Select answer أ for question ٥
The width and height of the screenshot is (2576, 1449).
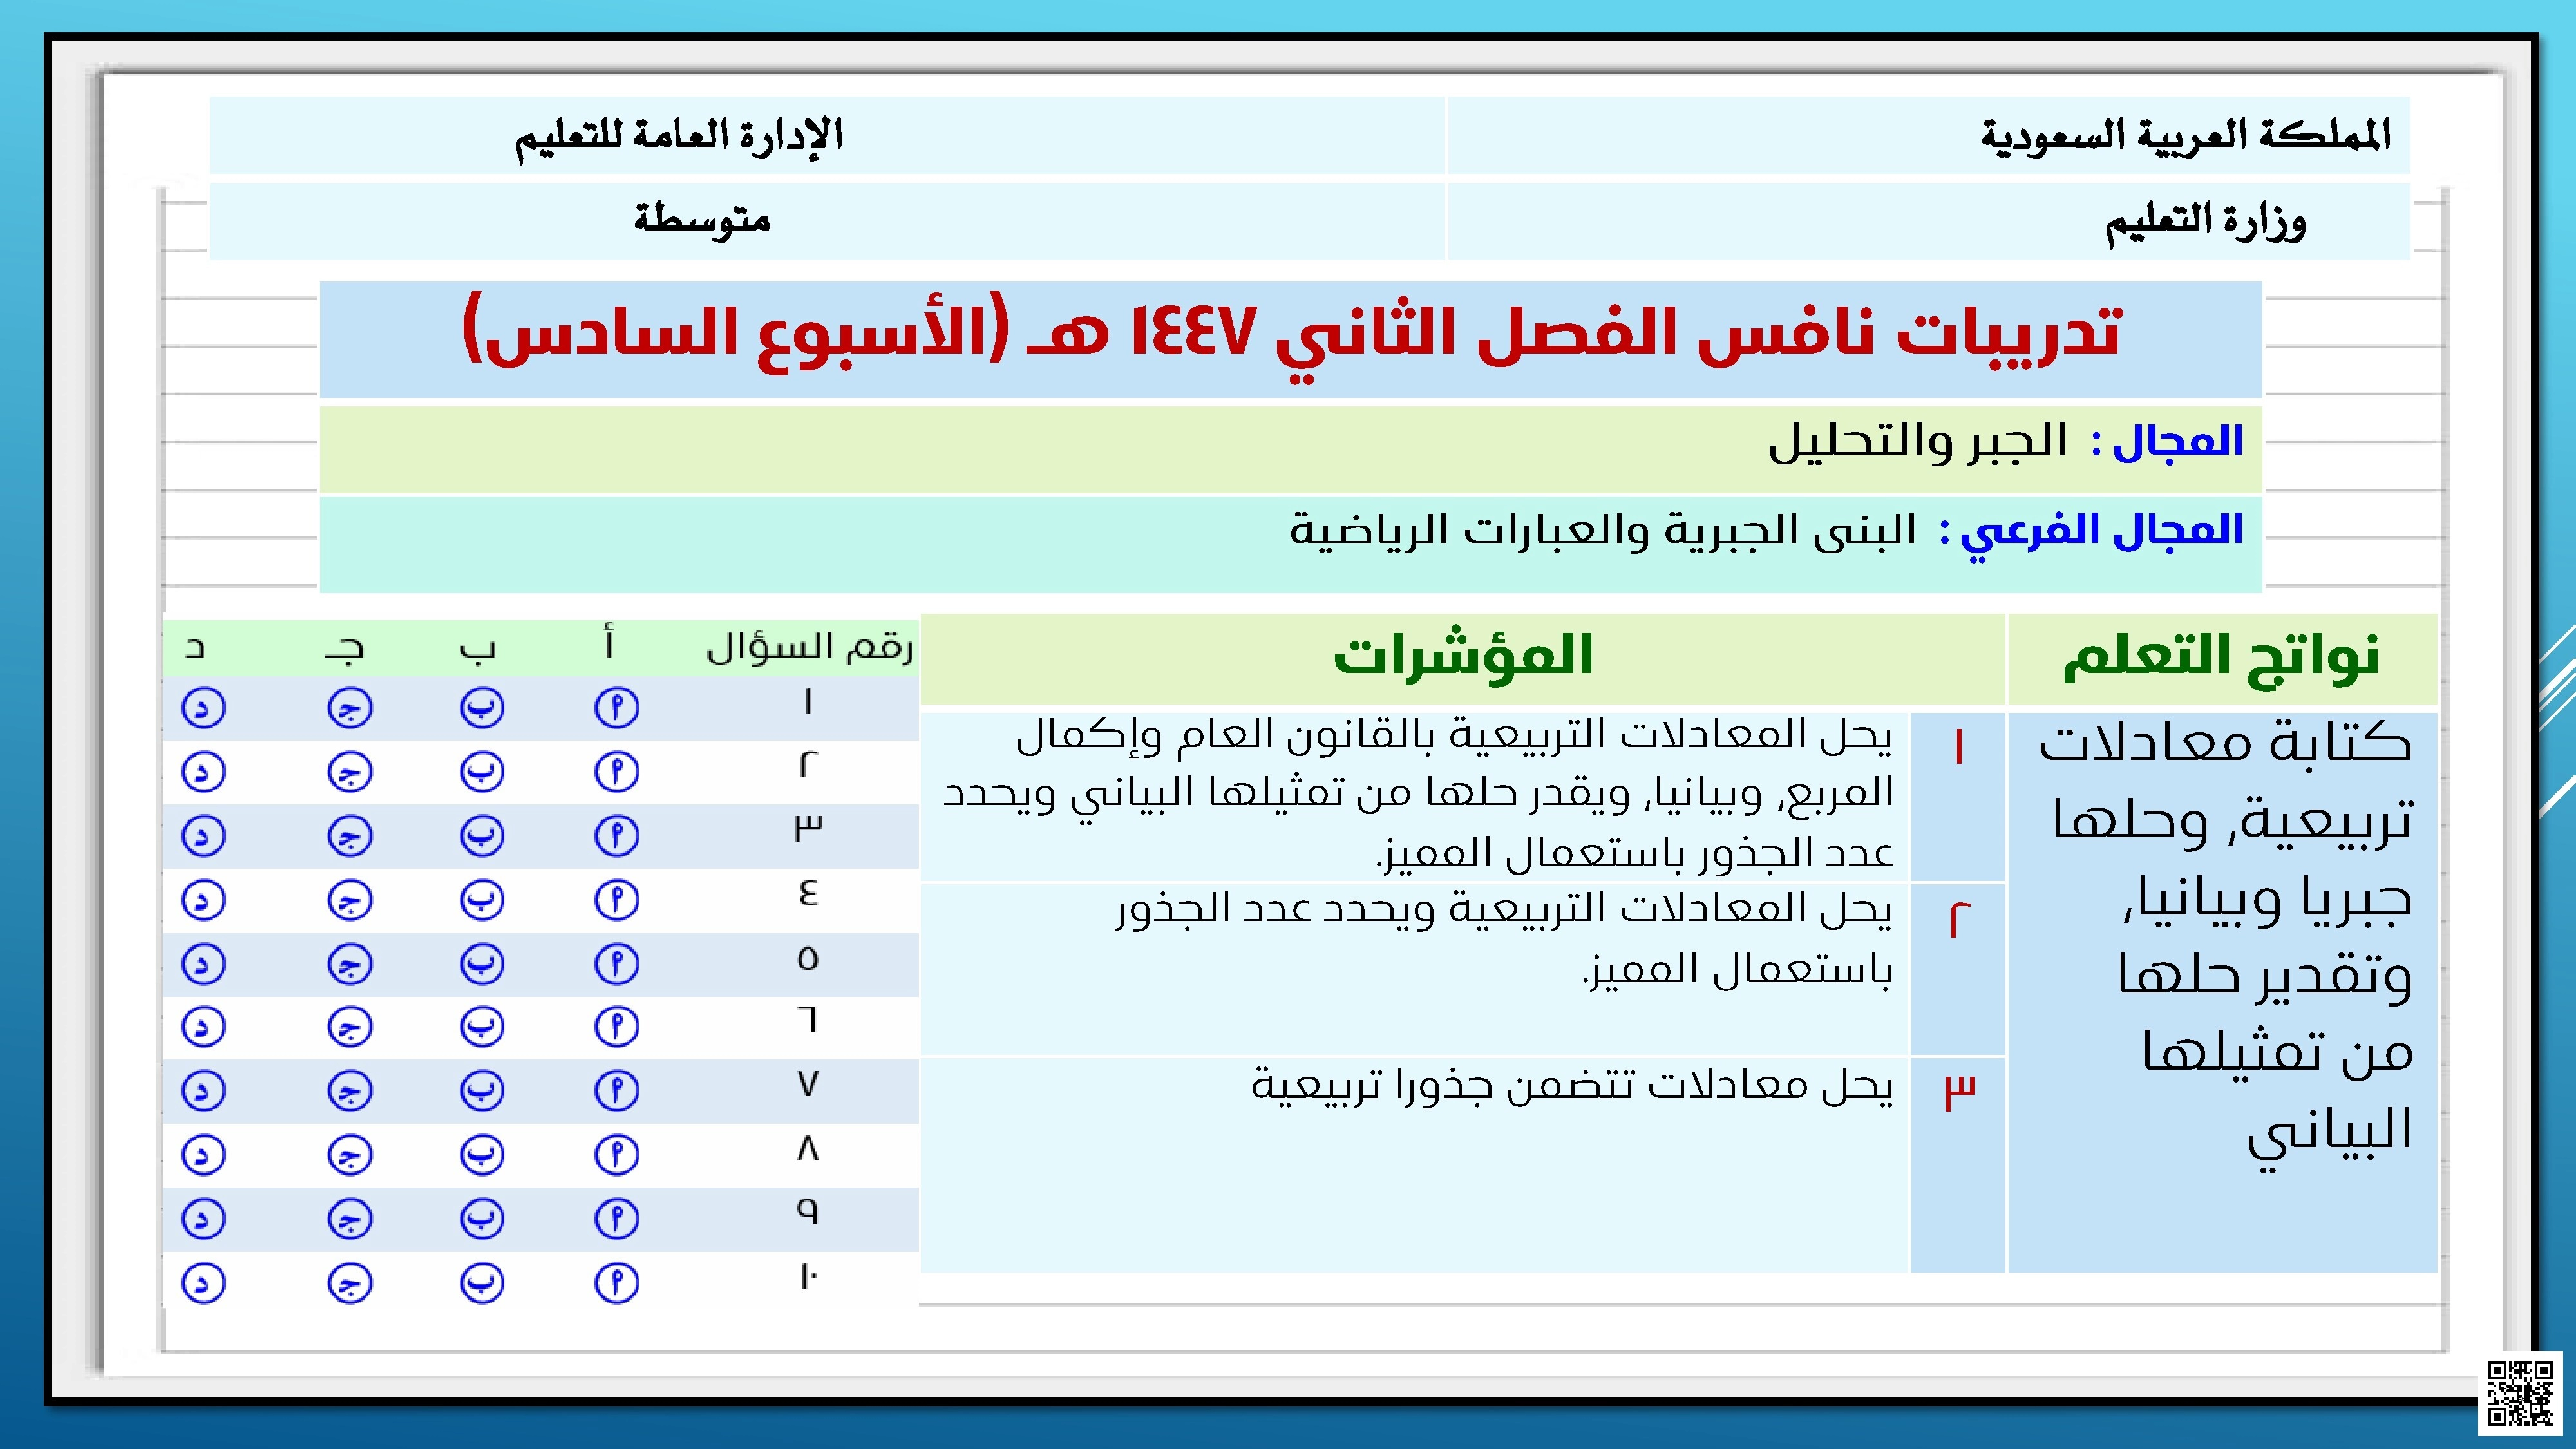click(617, 964)
